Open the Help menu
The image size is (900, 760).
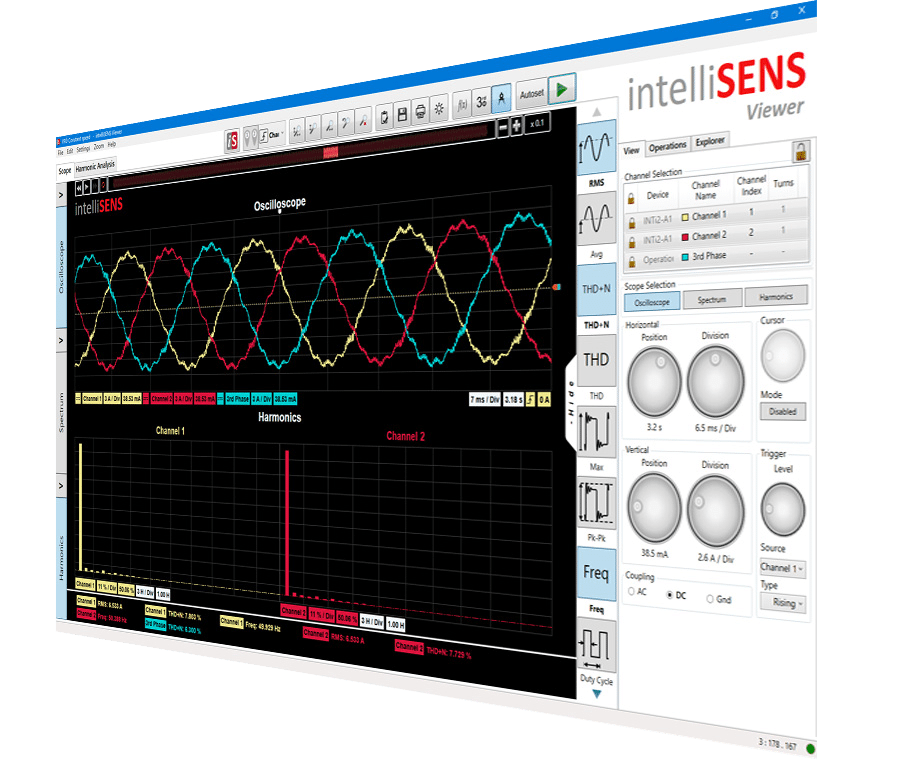click(112, 145)
